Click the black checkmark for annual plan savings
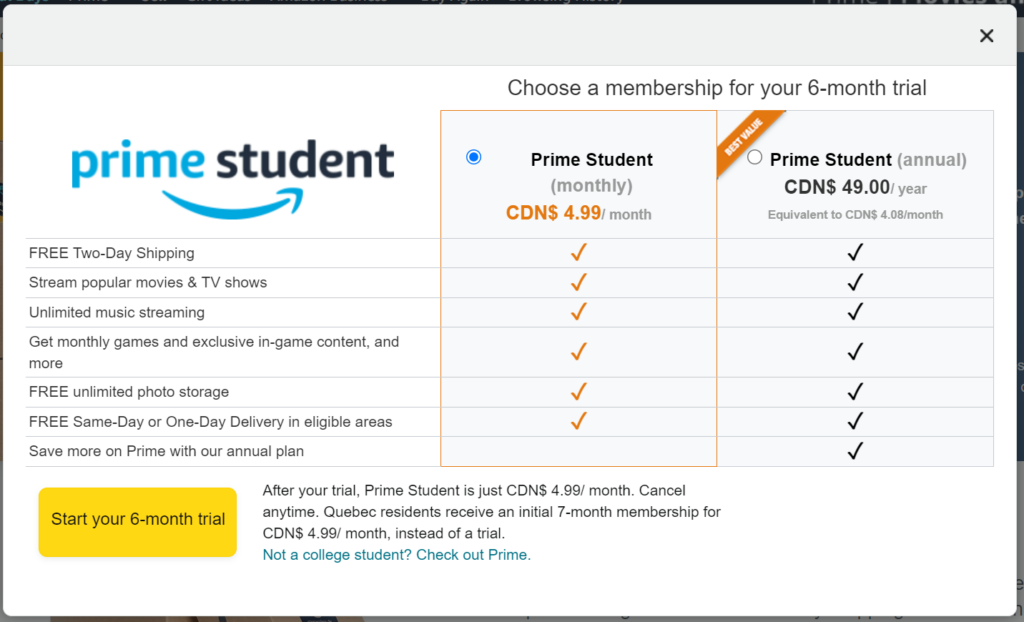The height and width of the screenshot is (622, 1024). coord(855,451)
